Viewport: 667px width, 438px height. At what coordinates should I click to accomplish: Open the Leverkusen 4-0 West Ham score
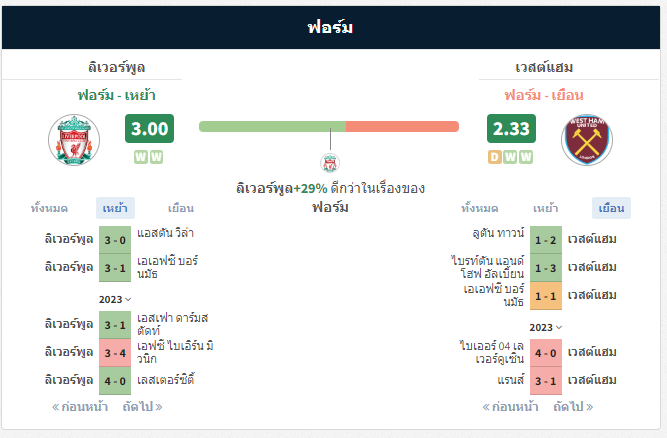click(x=546, y=353)
